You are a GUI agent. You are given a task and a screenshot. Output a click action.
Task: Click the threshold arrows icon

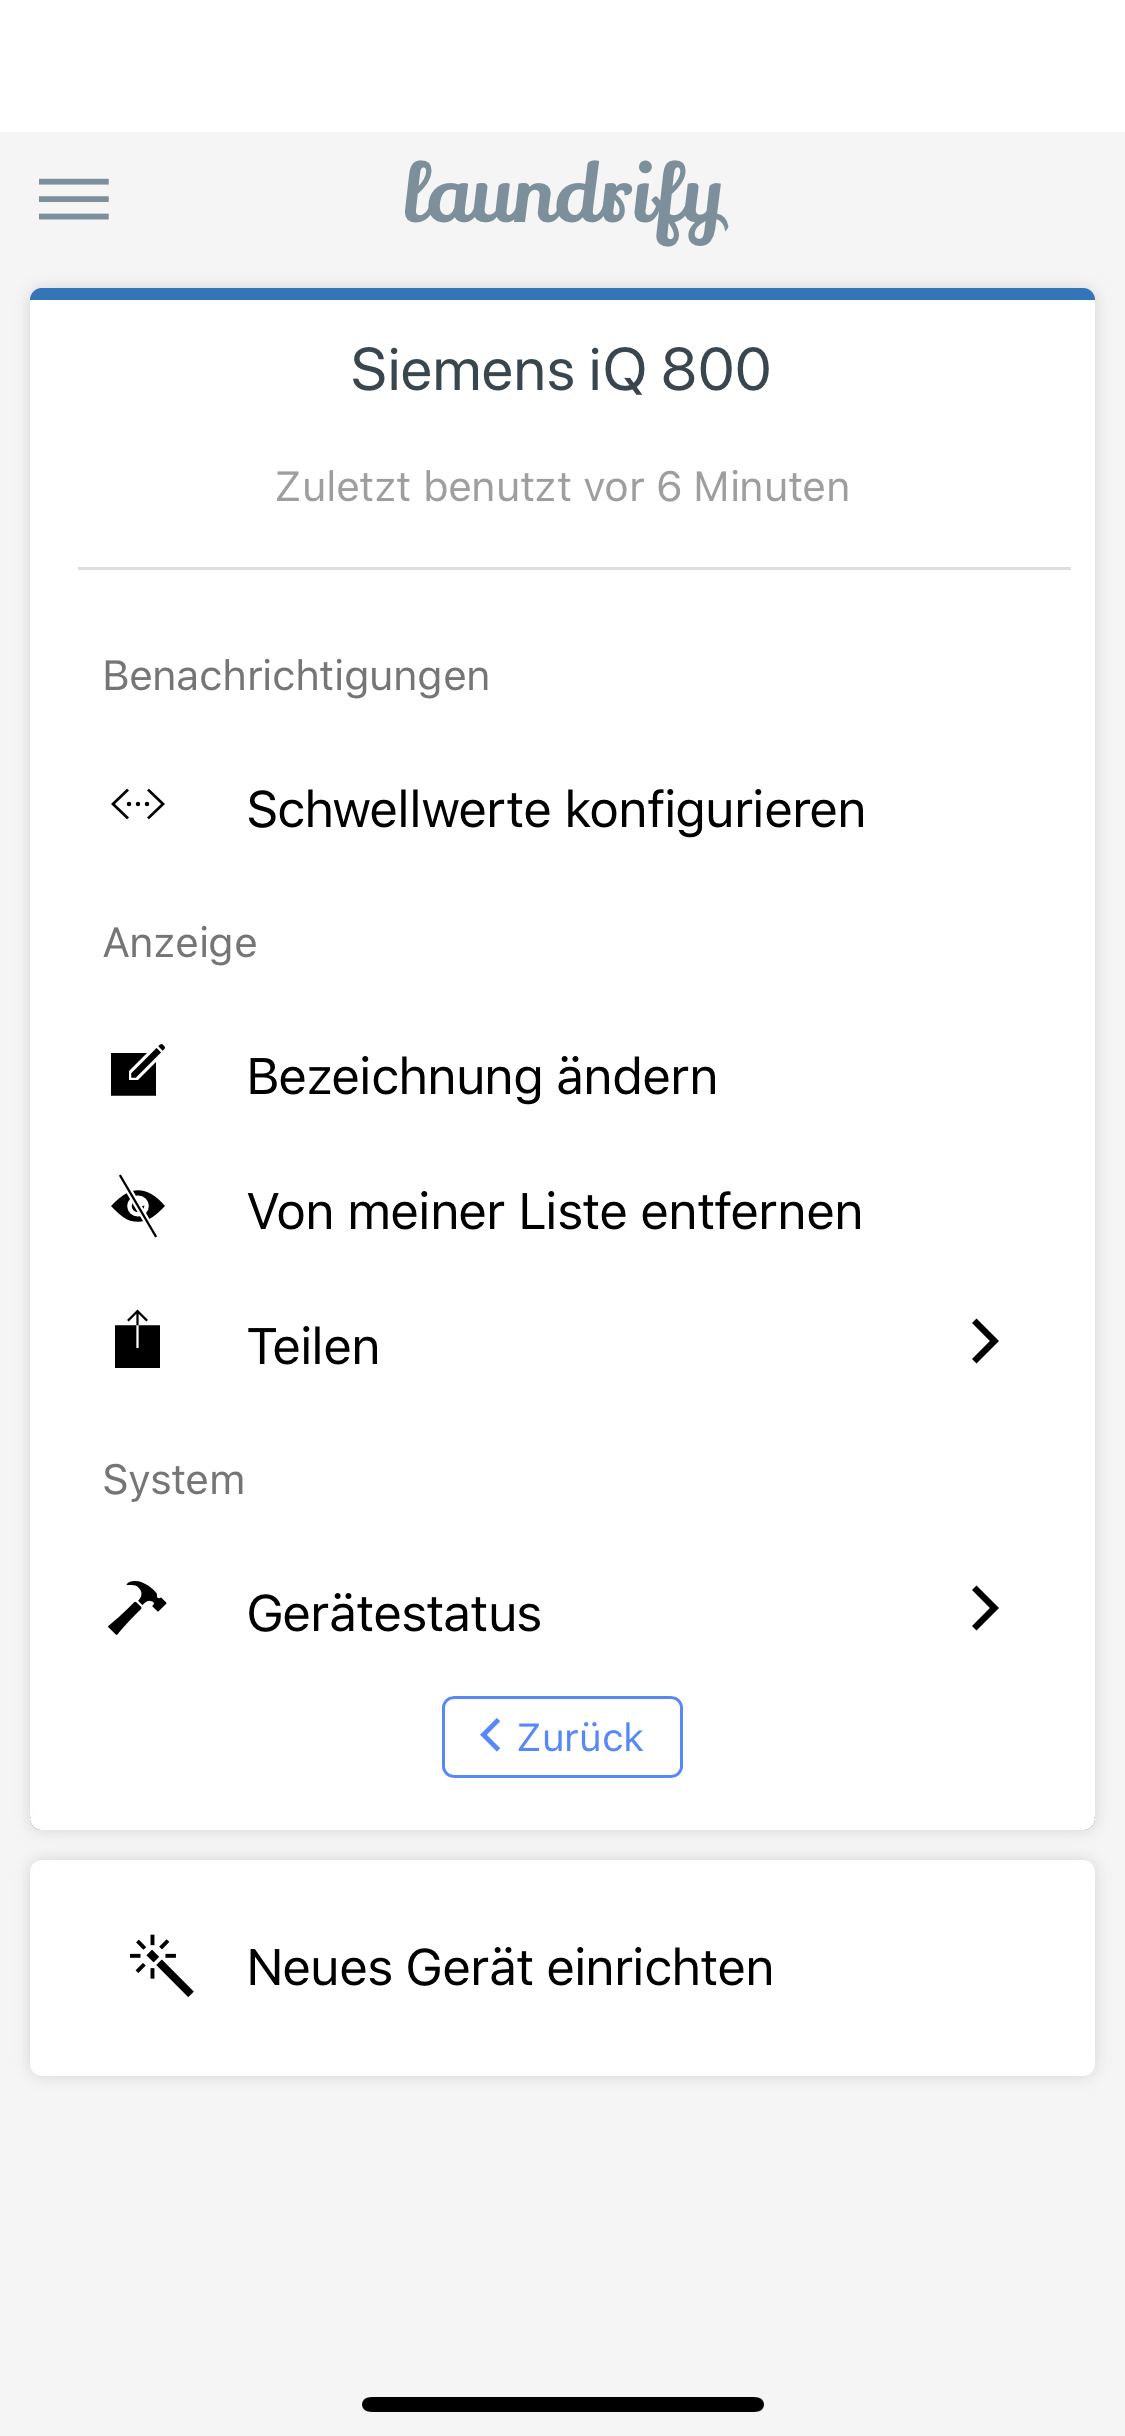pyautogui.click(x=138, y=804)
